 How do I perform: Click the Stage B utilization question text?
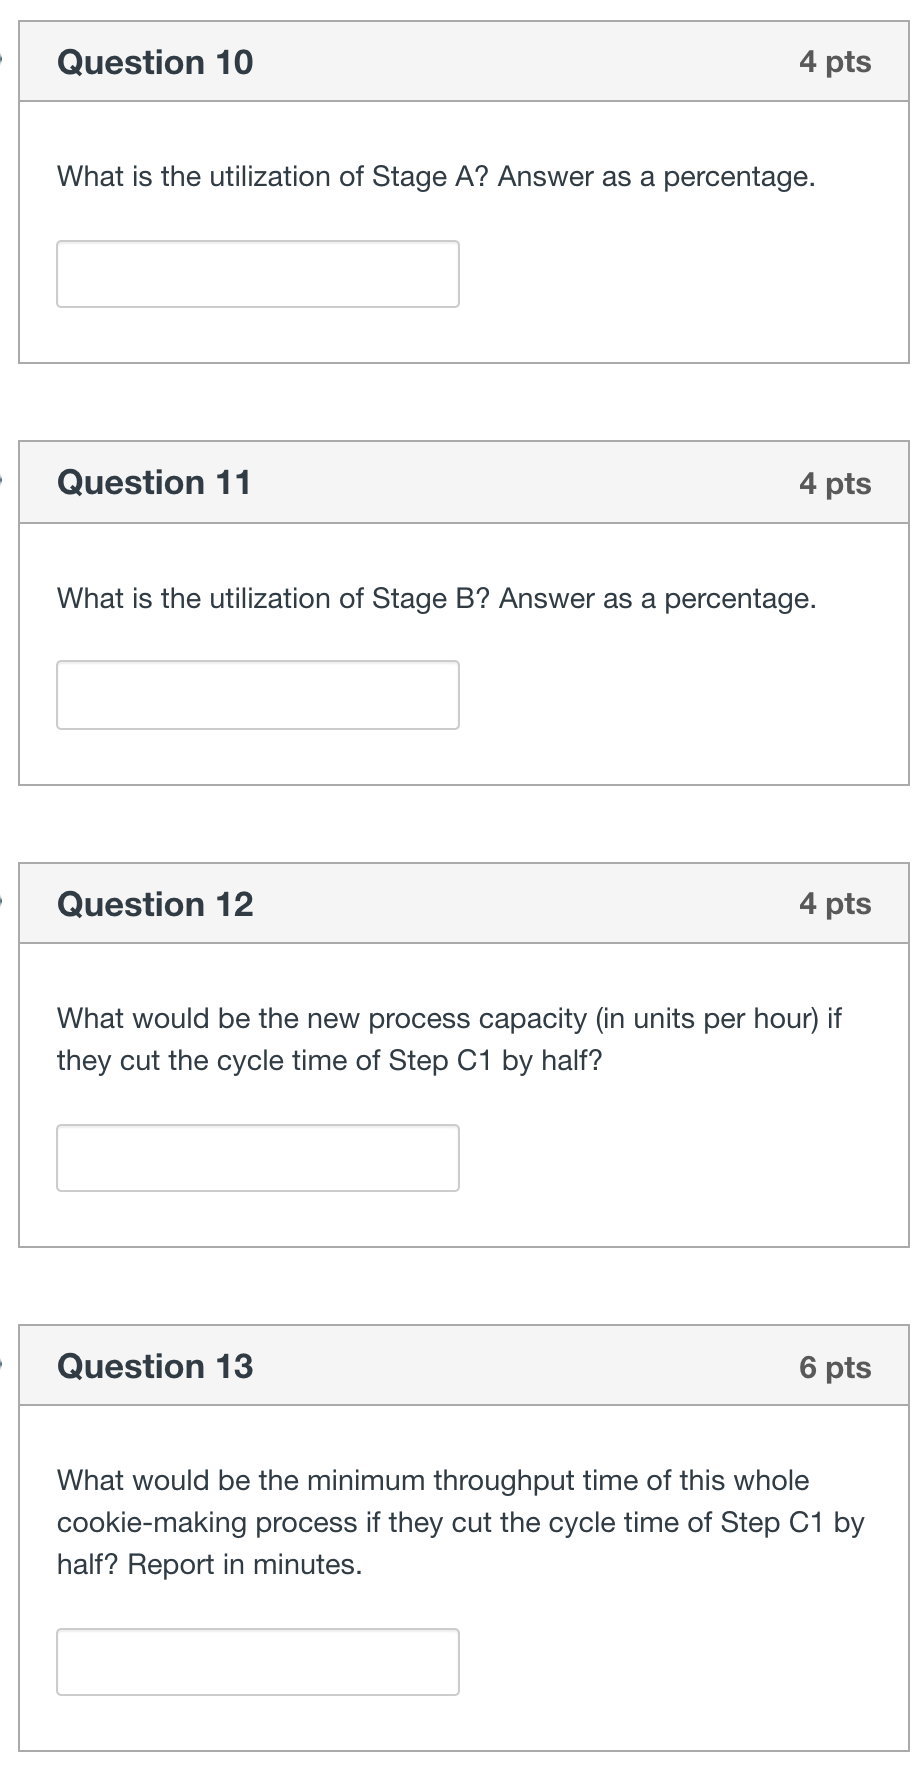tap(436, 599)
